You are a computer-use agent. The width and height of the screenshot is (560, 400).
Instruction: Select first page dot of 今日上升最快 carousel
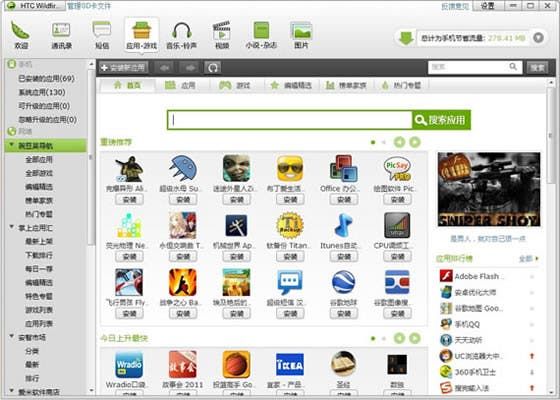click(x=373, y=338)
